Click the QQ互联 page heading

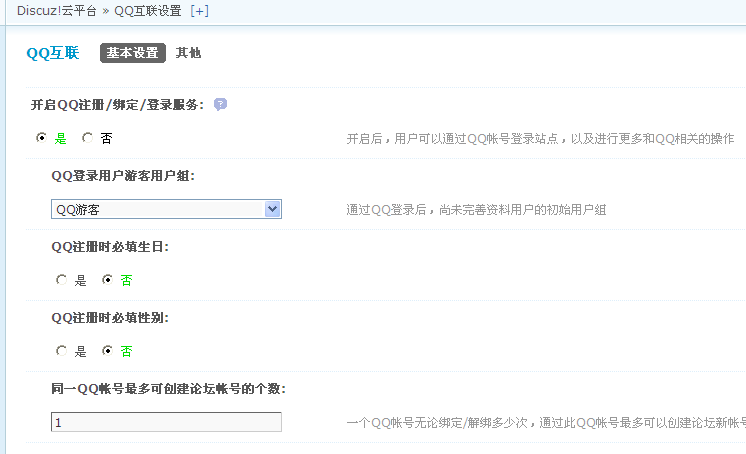(x=52, y=54)
